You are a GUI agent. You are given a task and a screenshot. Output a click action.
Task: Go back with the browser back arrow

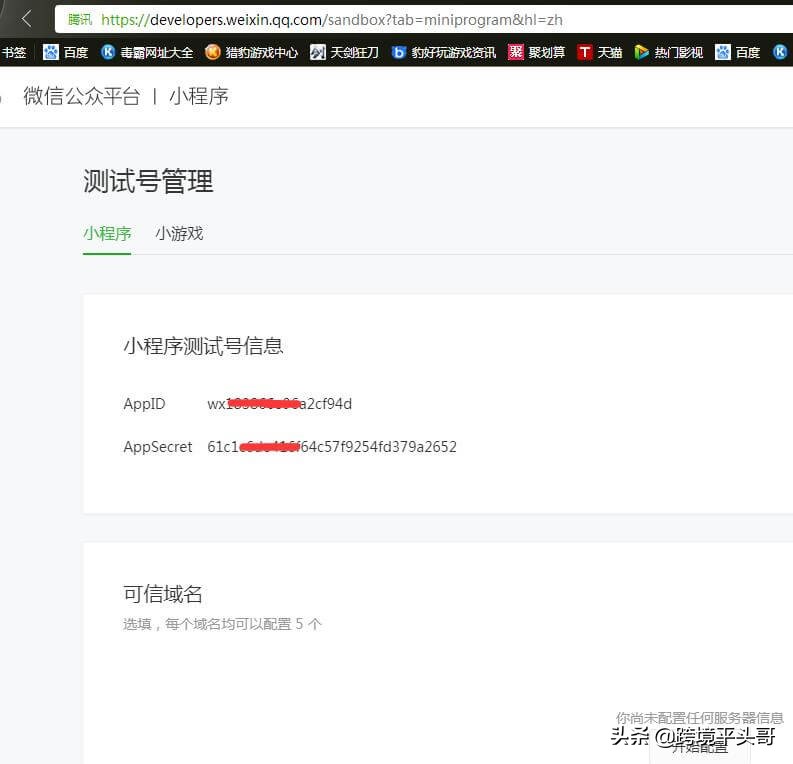27,20
